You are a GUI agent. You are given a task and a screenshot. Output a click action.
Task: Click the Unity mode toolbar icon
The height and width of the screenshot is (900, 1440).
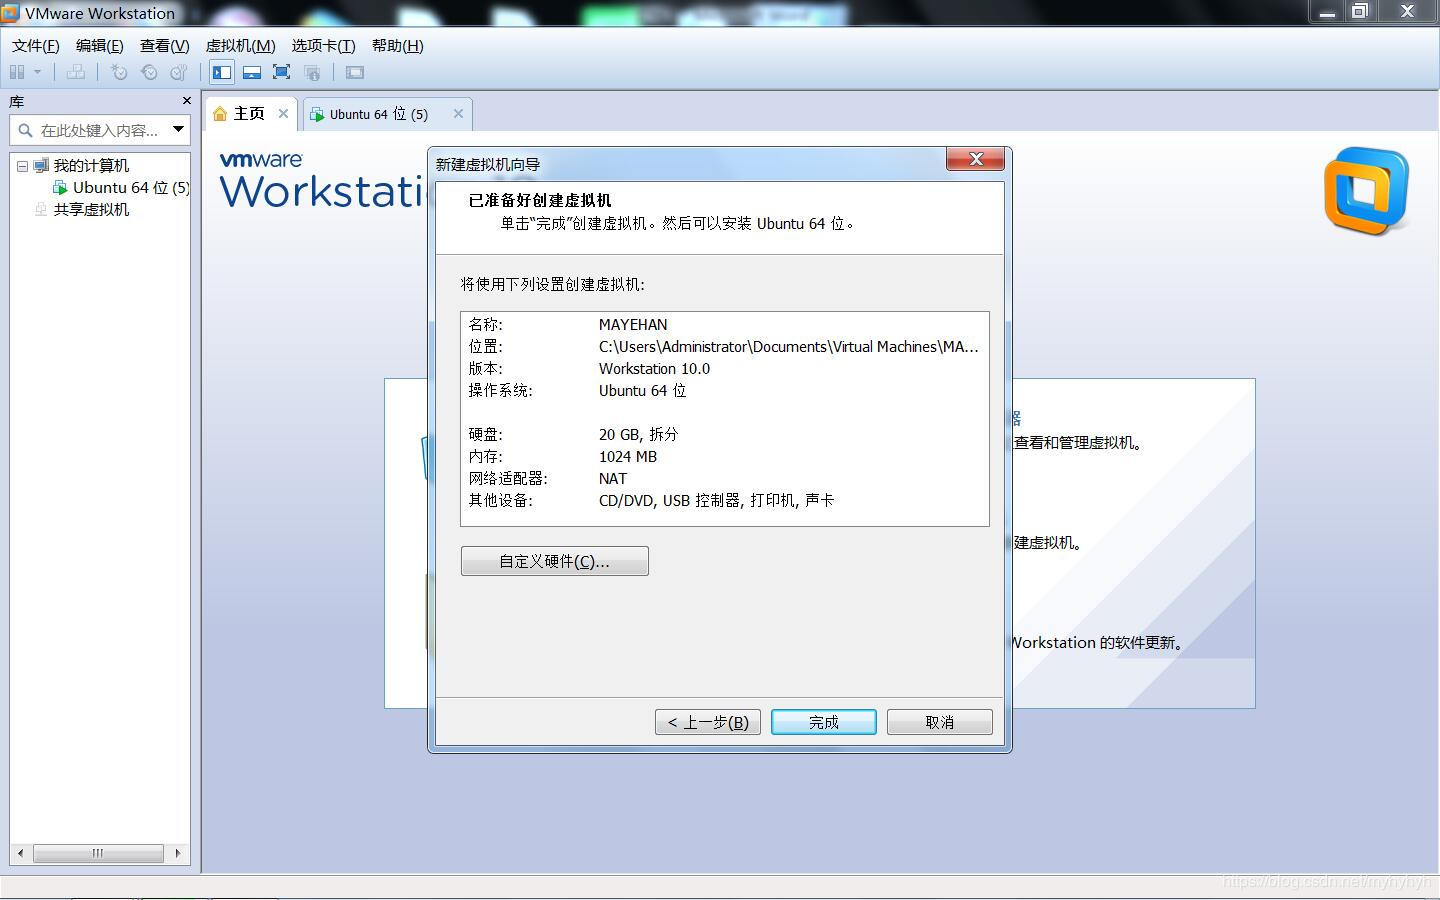coord(313,71)
